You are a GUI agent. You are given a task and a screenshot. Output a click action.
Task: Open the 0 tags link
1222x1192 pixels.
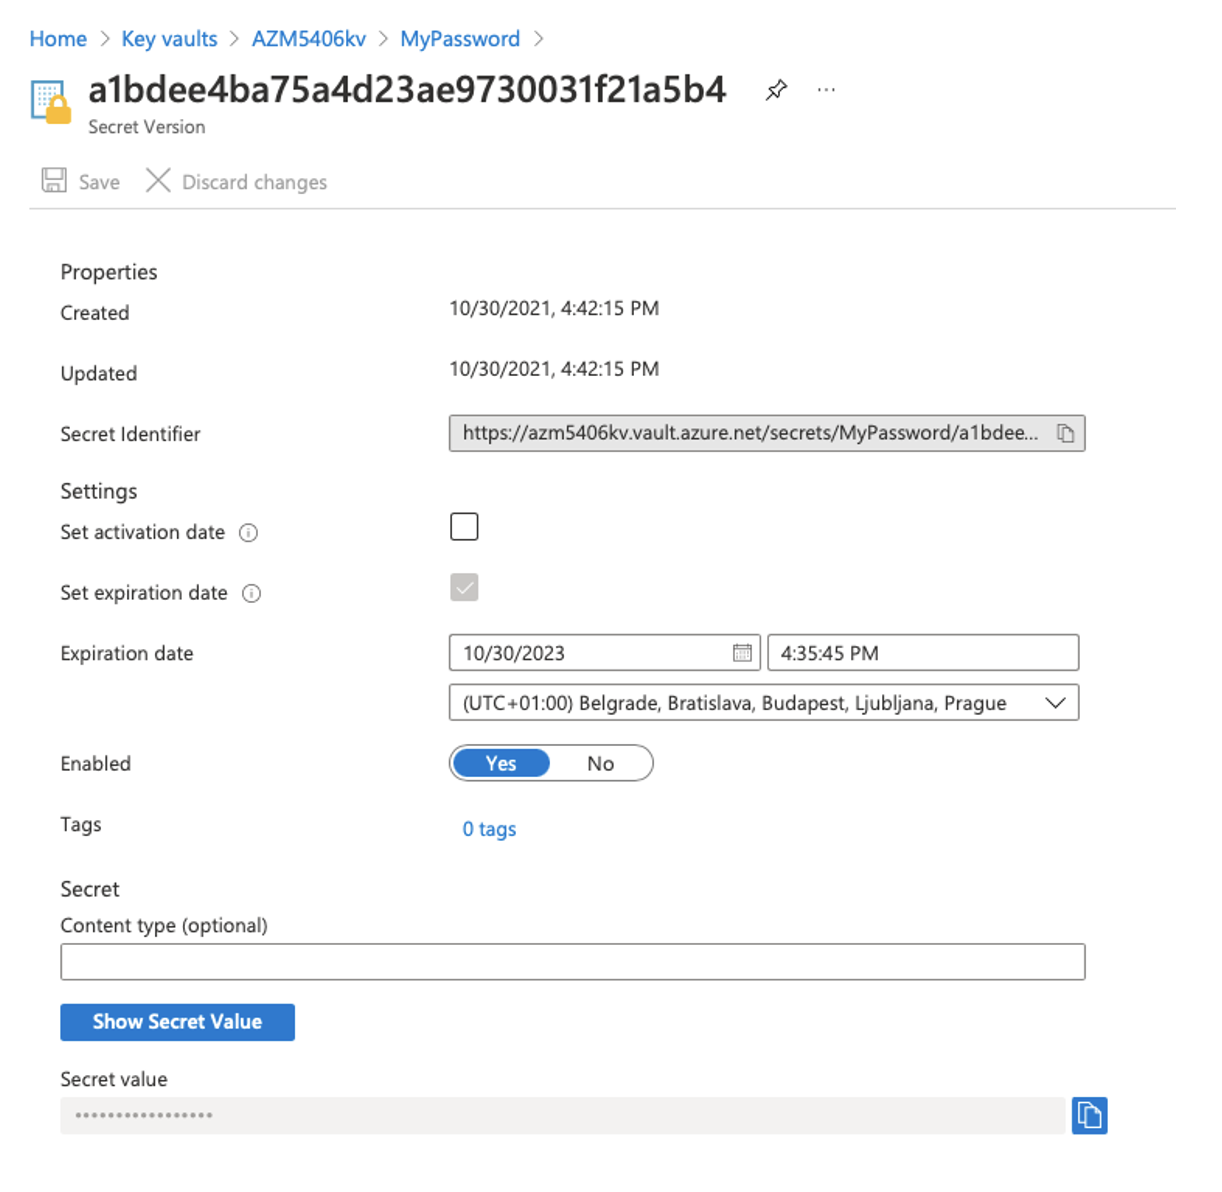pyautogui.click(x=488, y=828)
